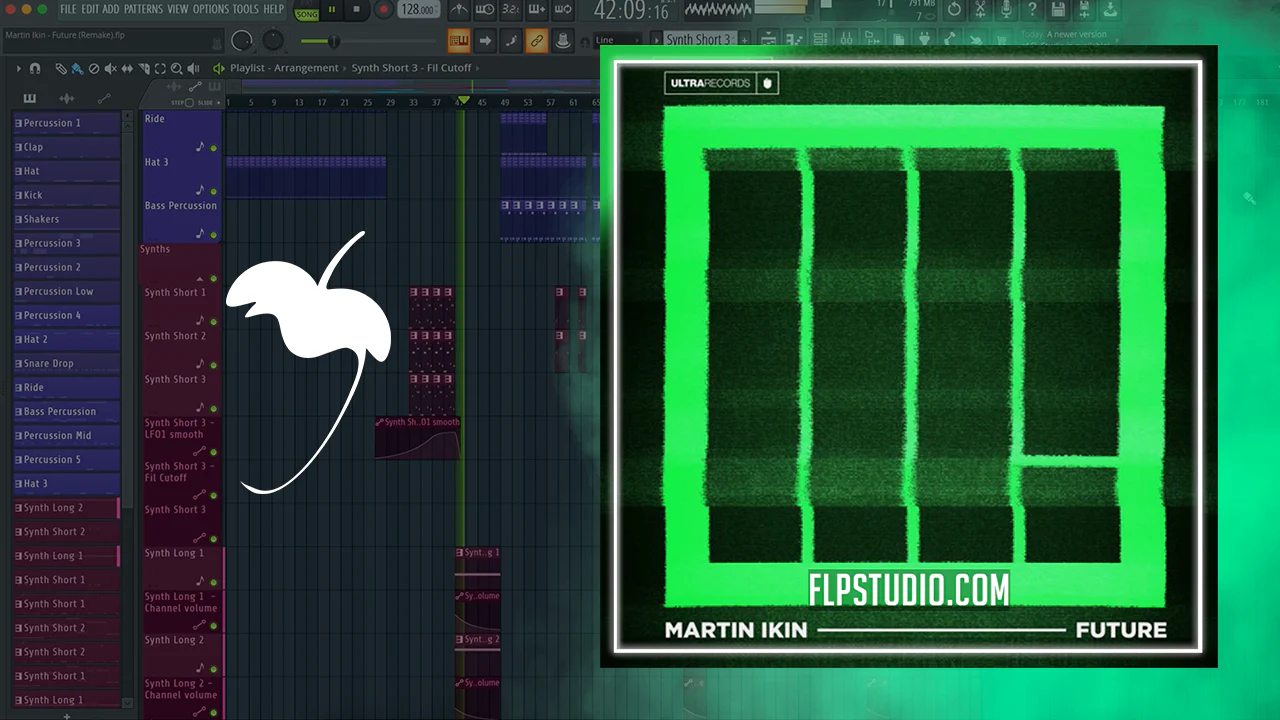Select the Slice tool

tap(144, 68)
